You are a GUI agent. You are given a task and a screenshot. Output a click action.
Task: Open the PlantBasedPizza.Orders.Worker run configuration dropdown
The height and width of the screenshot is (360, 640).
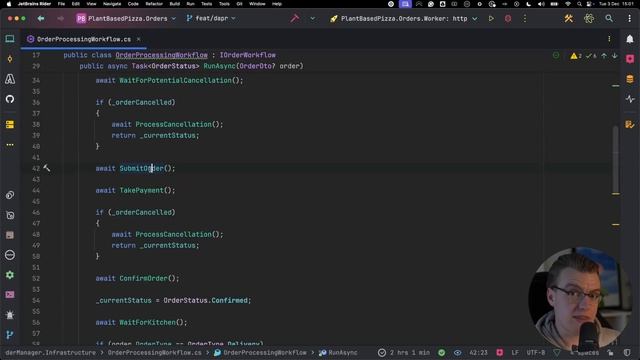(404, 18)
